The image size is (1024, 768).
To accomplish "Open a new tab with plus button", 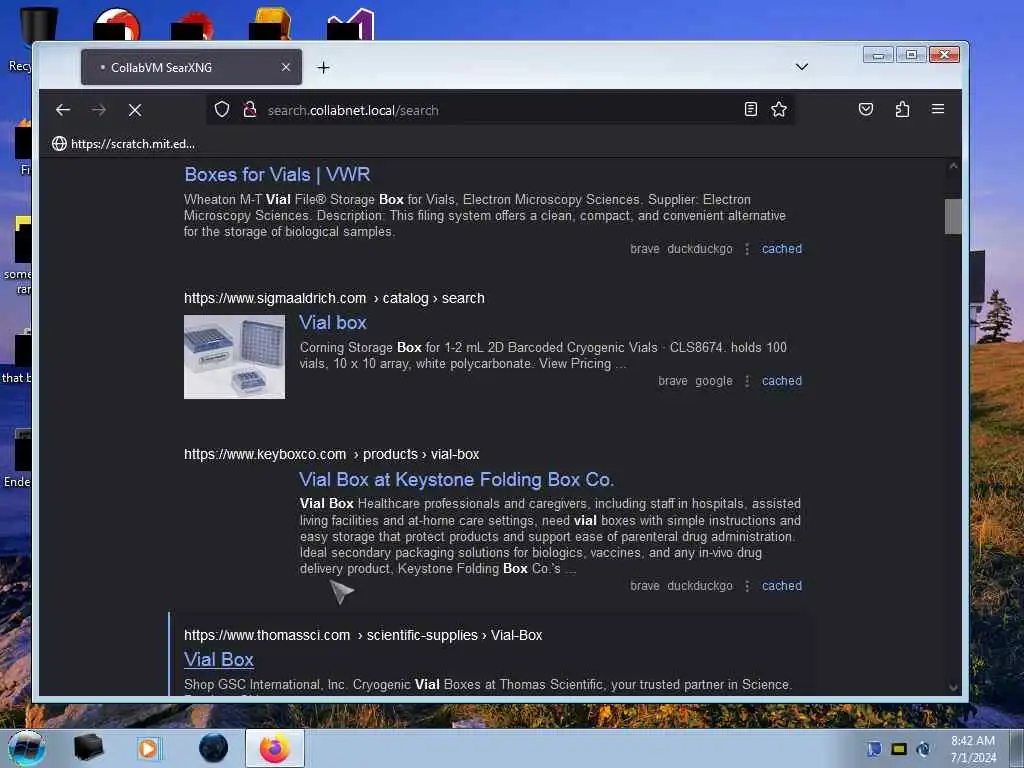I will point(323,67).
